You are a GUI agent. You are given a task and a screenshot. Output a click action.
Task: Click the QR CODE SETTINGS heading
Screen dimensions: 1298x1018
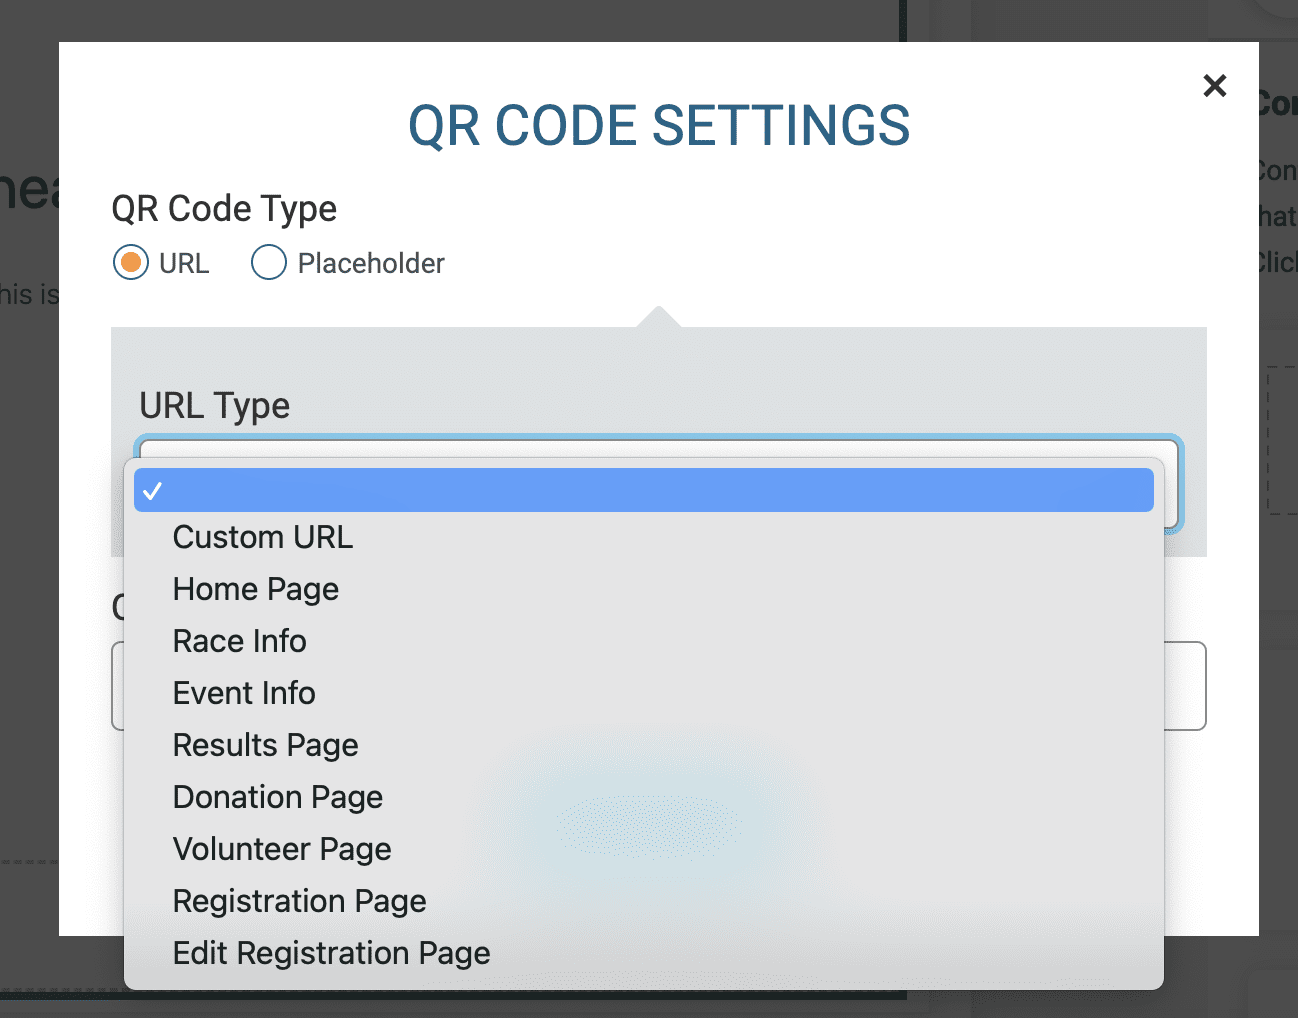click(658, 125)
